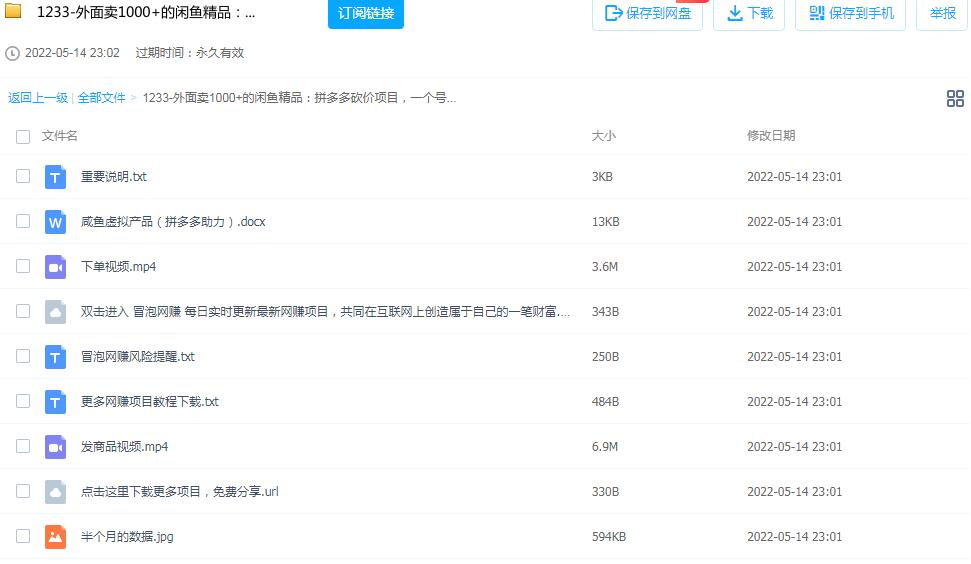Check the box for 冒泡网赚风险提醒.txt
This screenshot has width=971, height=564.
click(23, 356)
